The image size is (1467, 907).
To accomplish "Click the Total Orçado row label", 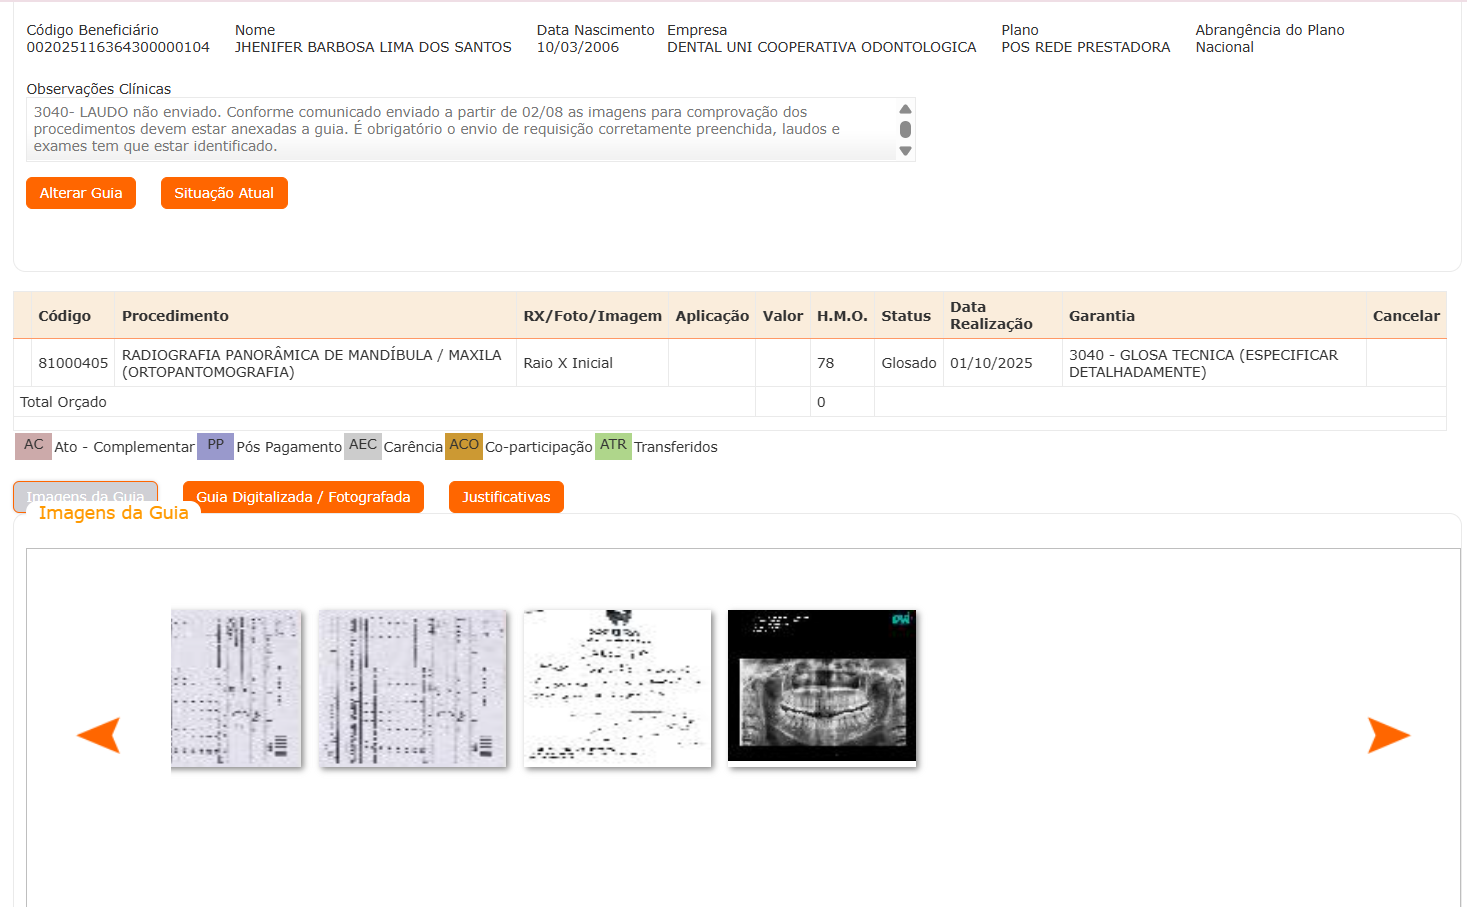I will 63,402.
